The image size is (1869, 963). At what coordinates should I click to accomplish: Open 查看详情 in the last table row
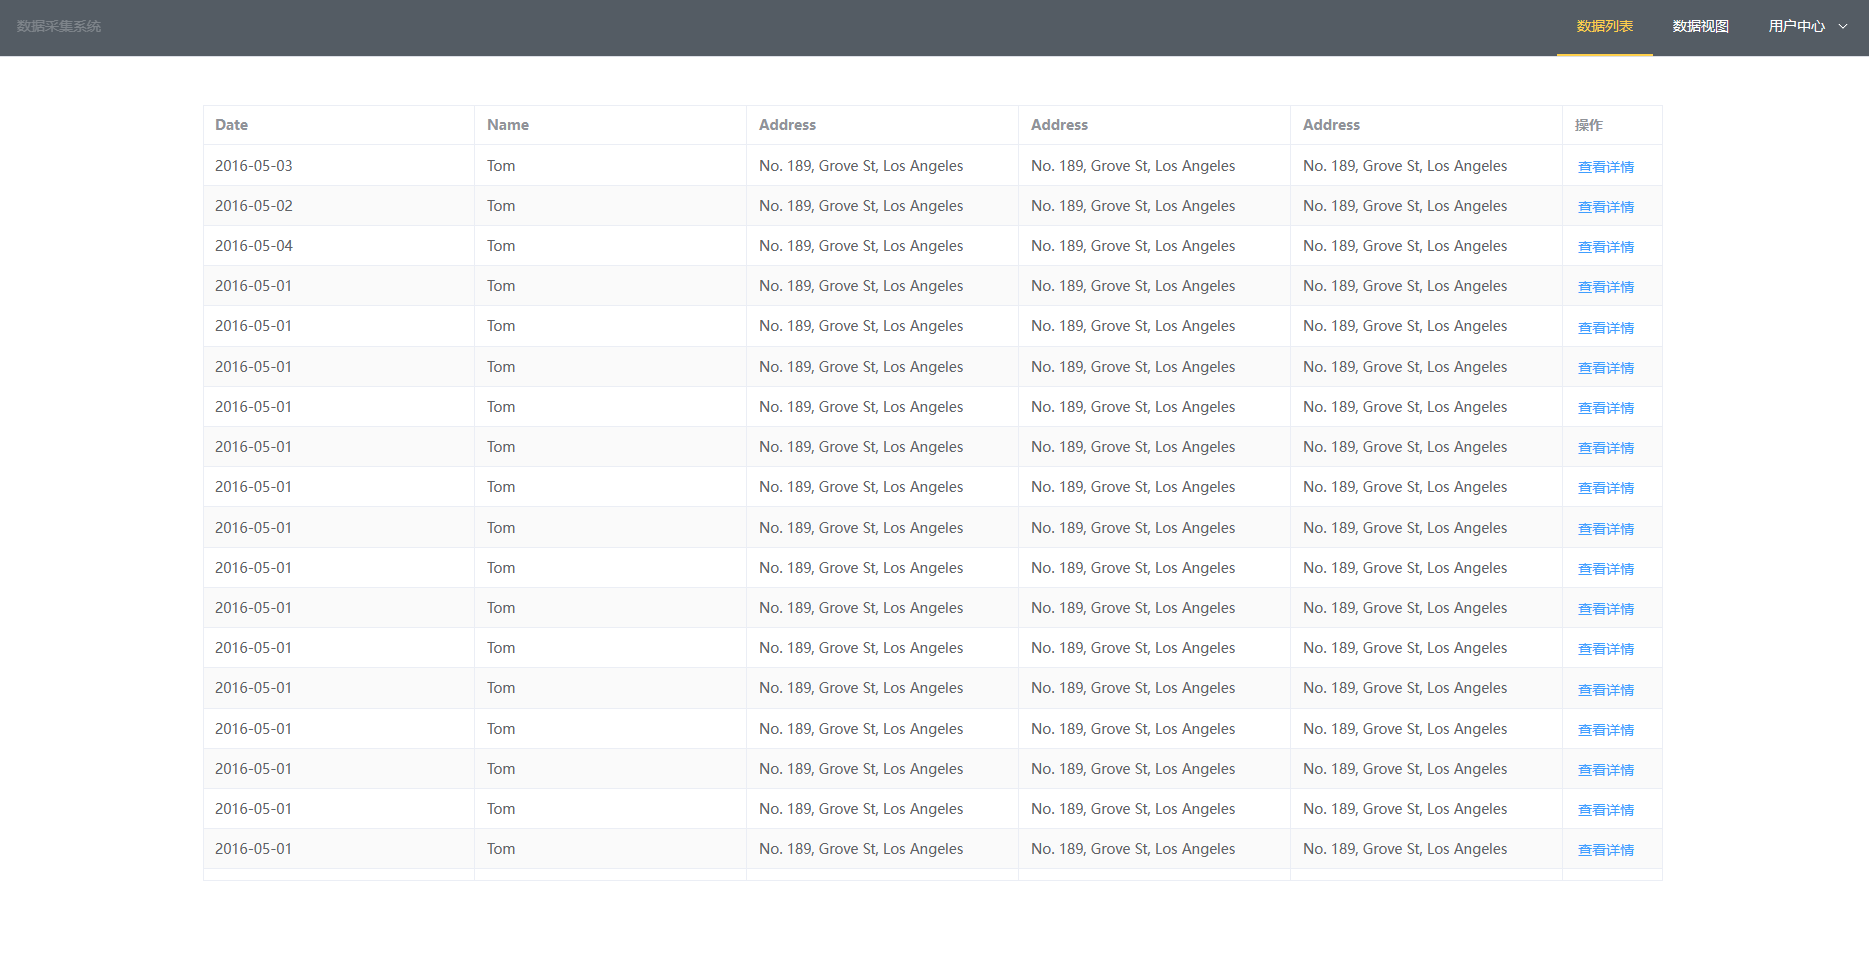1605,850
